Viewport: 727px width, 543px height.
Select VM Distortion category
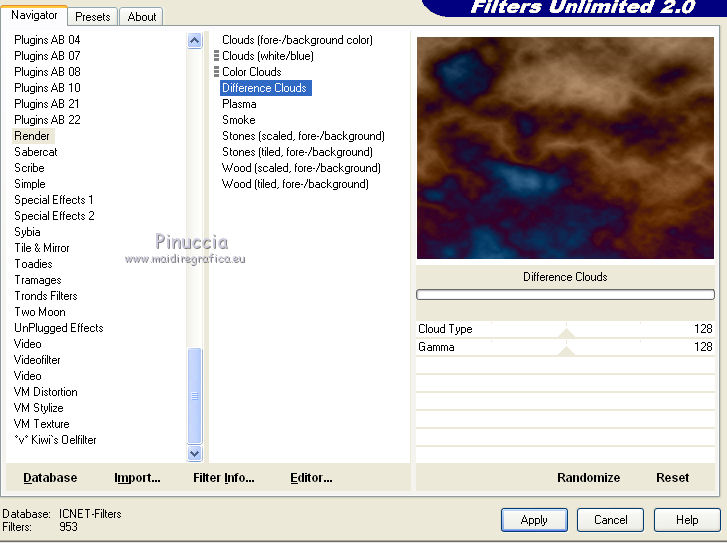point(46,392)
